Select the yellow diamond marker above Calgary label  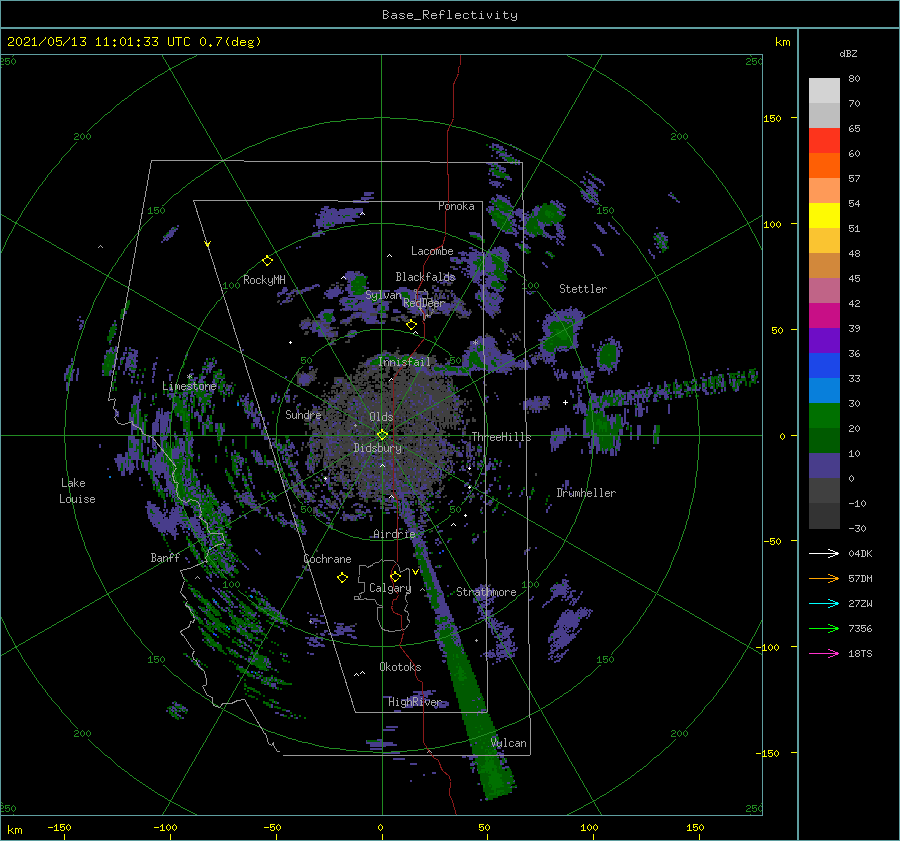click(x=395, y=576)
